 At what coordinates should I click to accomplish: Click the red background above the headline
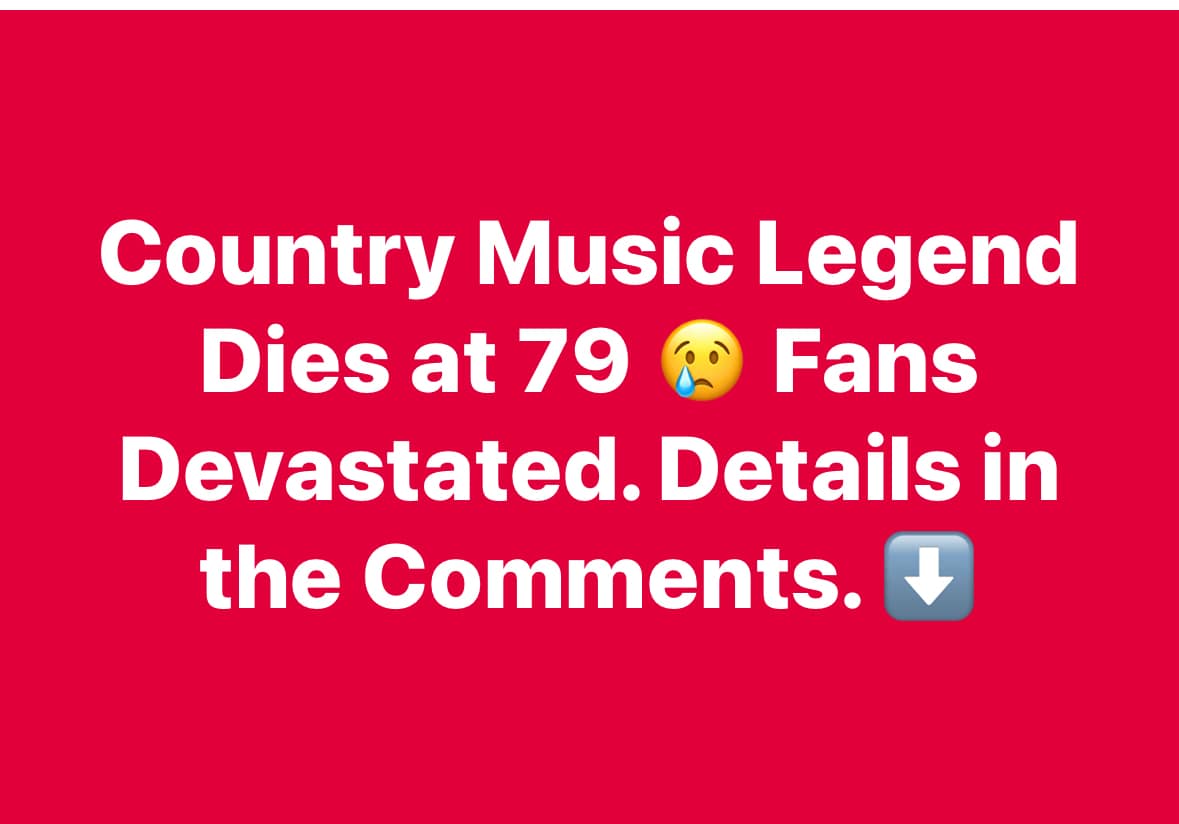[x=590, y=113]
